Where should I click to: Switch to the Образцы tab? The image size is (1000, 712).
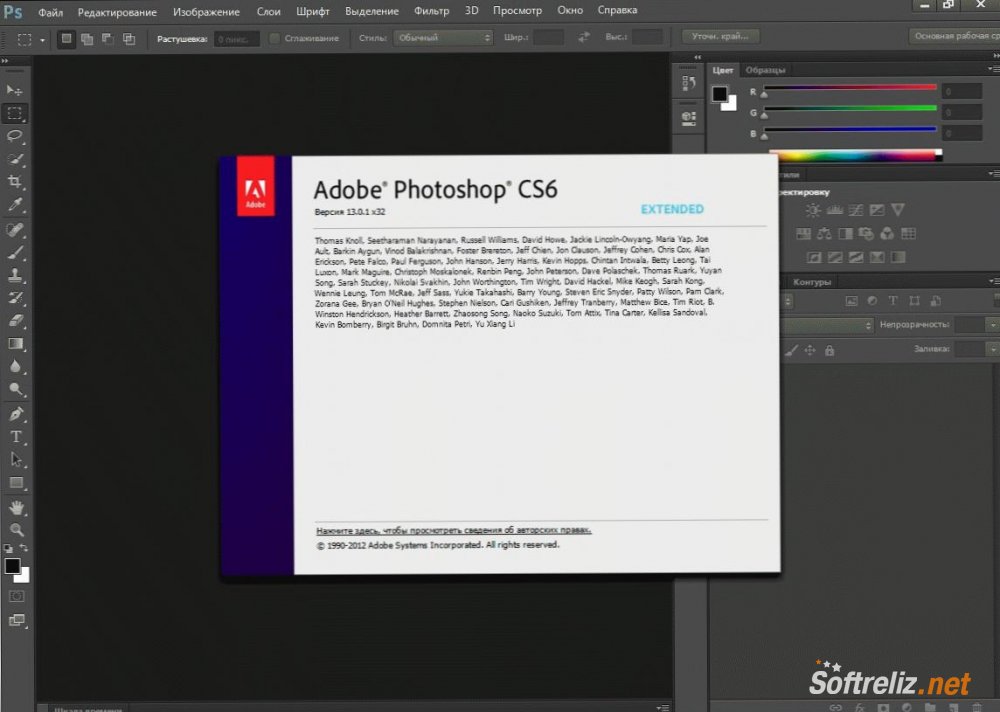[x=765, y=70]
